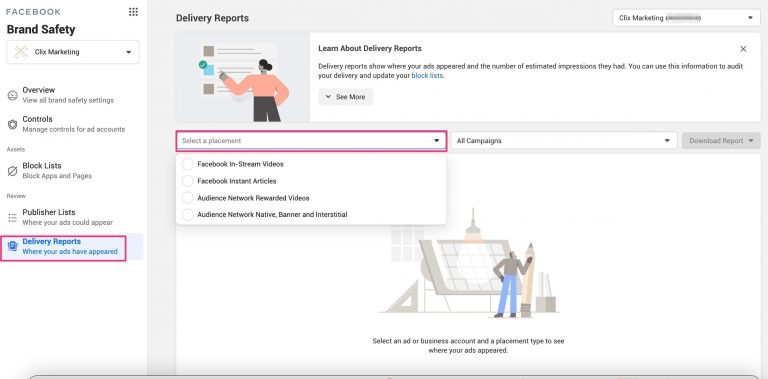Viewport: 768px width, 379px height.
Task: Click the Clix Marketing logo icon
Action: click(21, 52)
